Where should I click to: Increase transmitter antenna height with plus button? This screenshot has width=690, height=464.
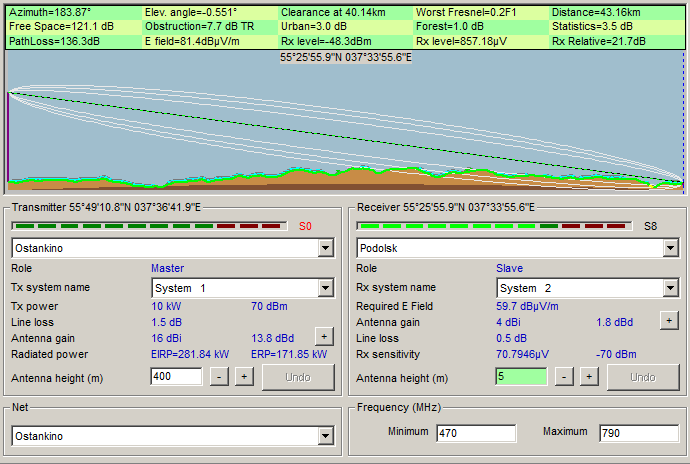click(243, 377)
